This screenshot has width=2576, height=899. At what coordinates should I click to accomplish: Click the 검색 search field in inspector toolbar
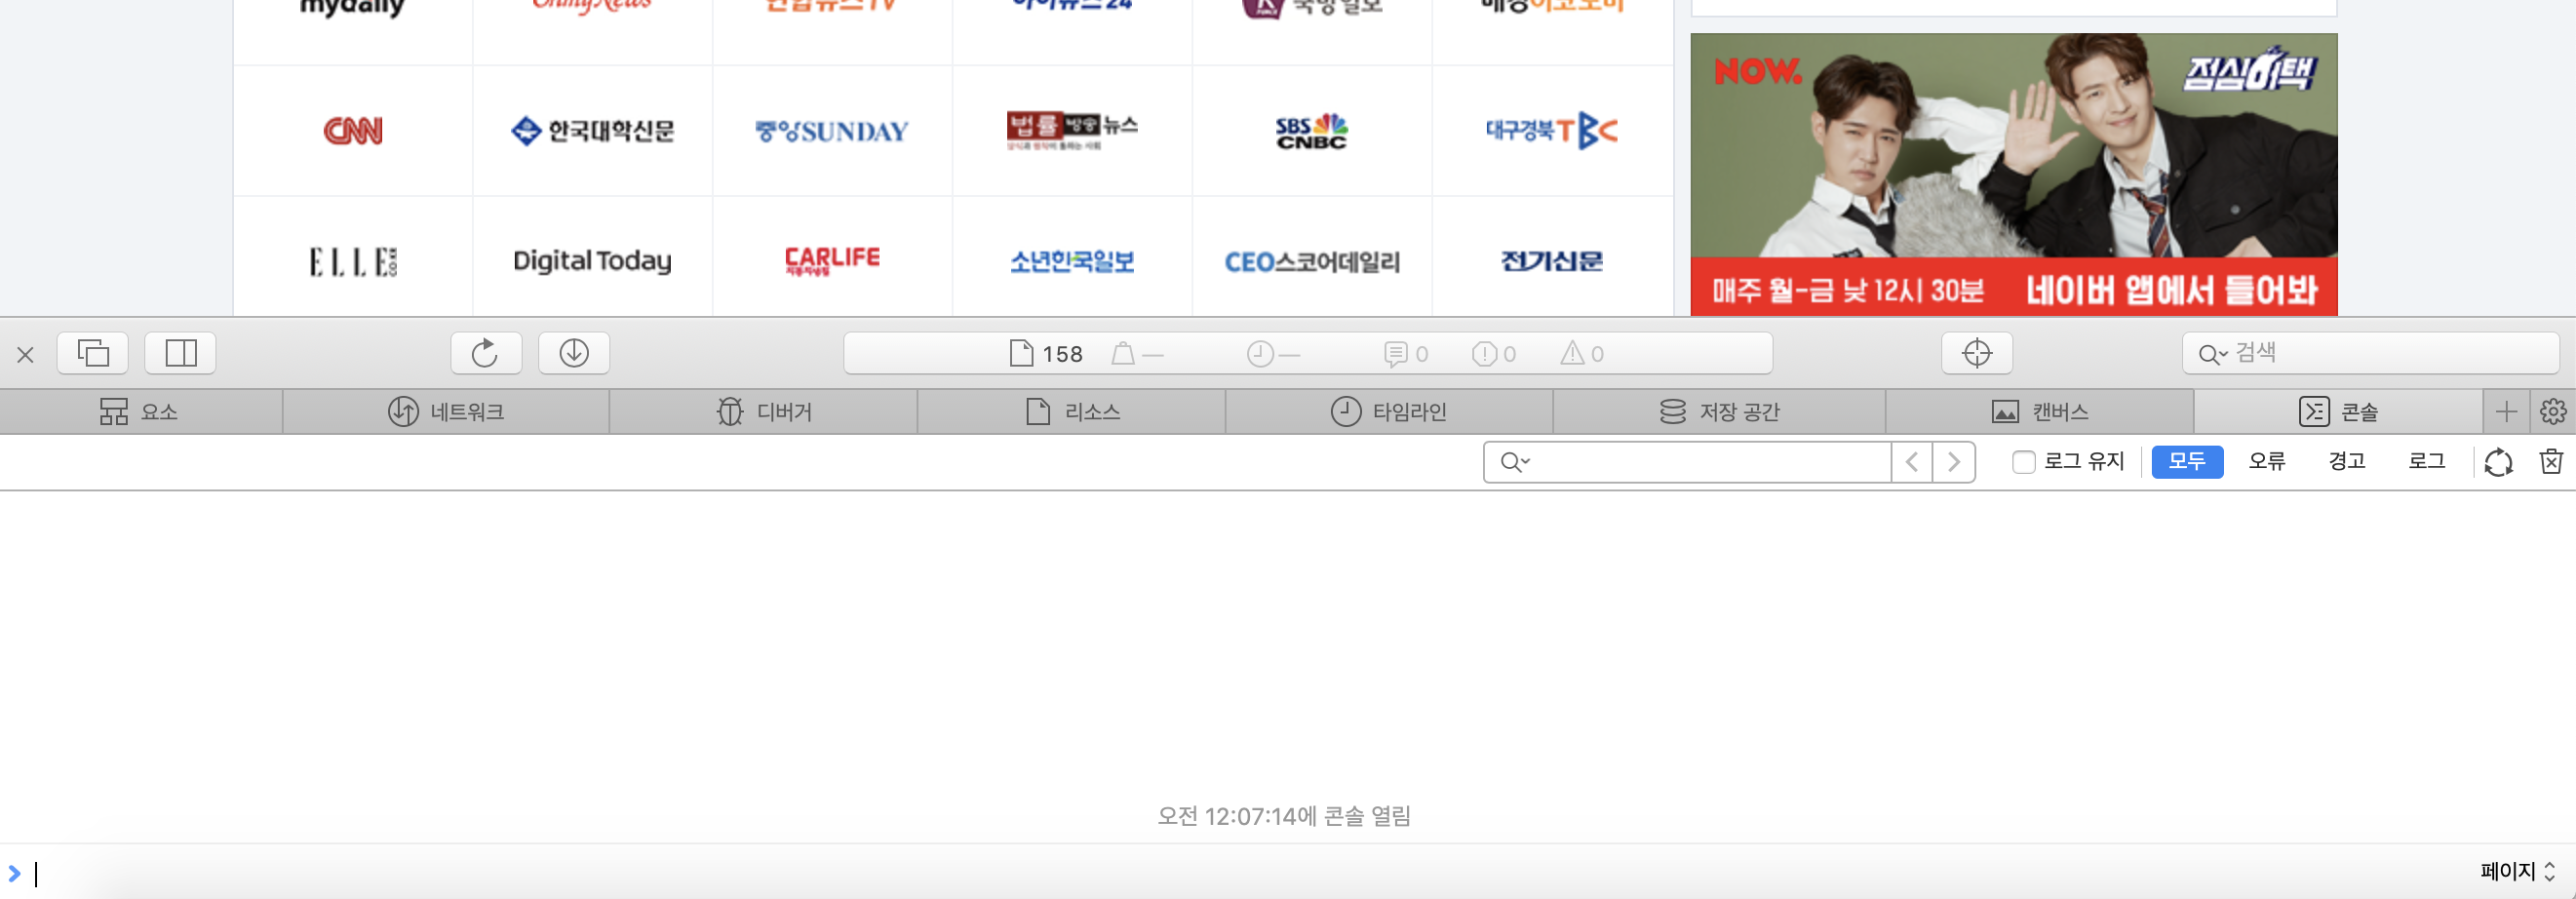2370,353
